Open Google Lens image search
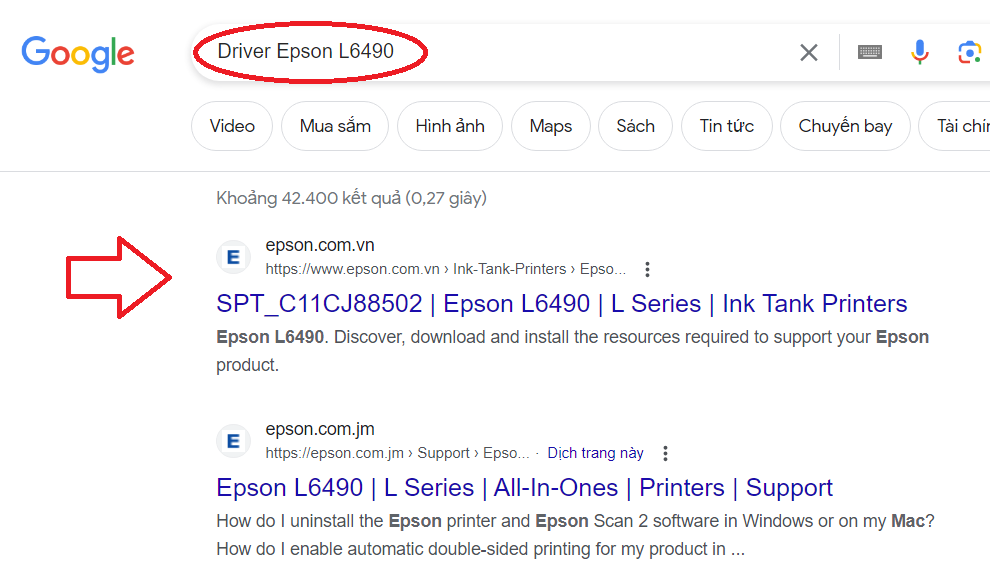The image size is (990, 583). click(x=968, y=53)
